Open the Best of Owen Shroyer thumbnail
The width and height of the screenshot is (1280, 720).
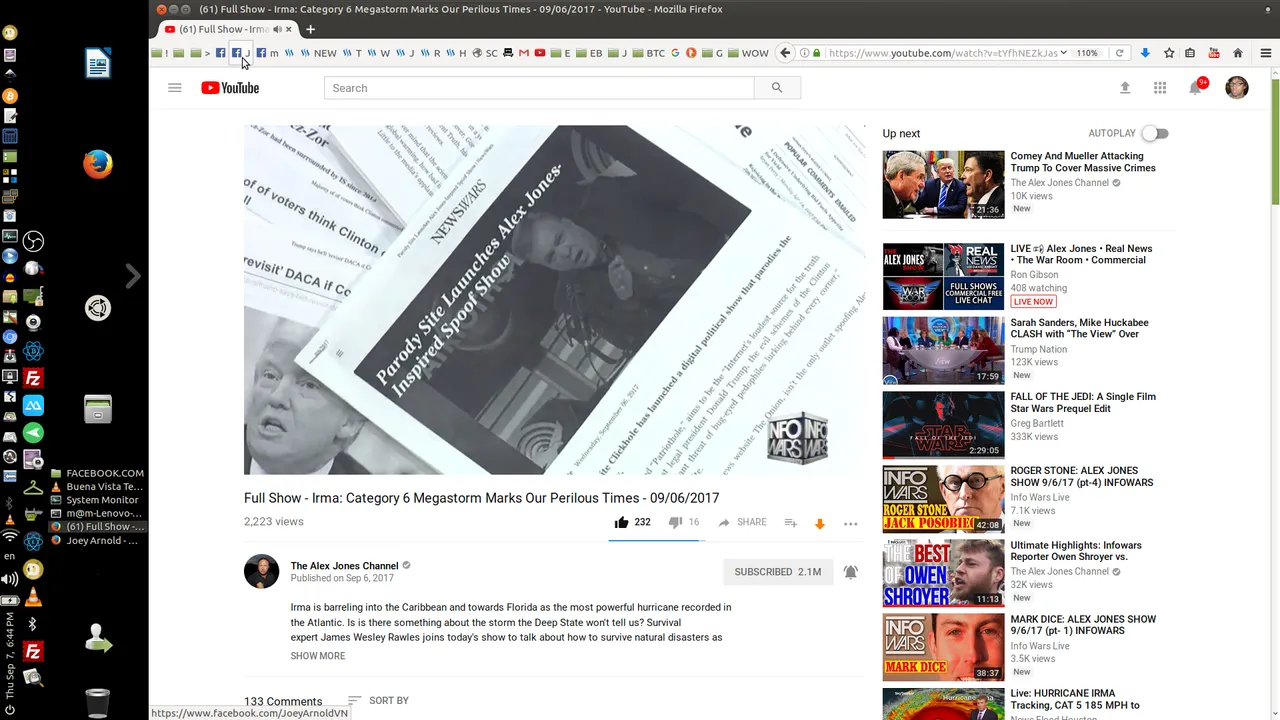943,573
